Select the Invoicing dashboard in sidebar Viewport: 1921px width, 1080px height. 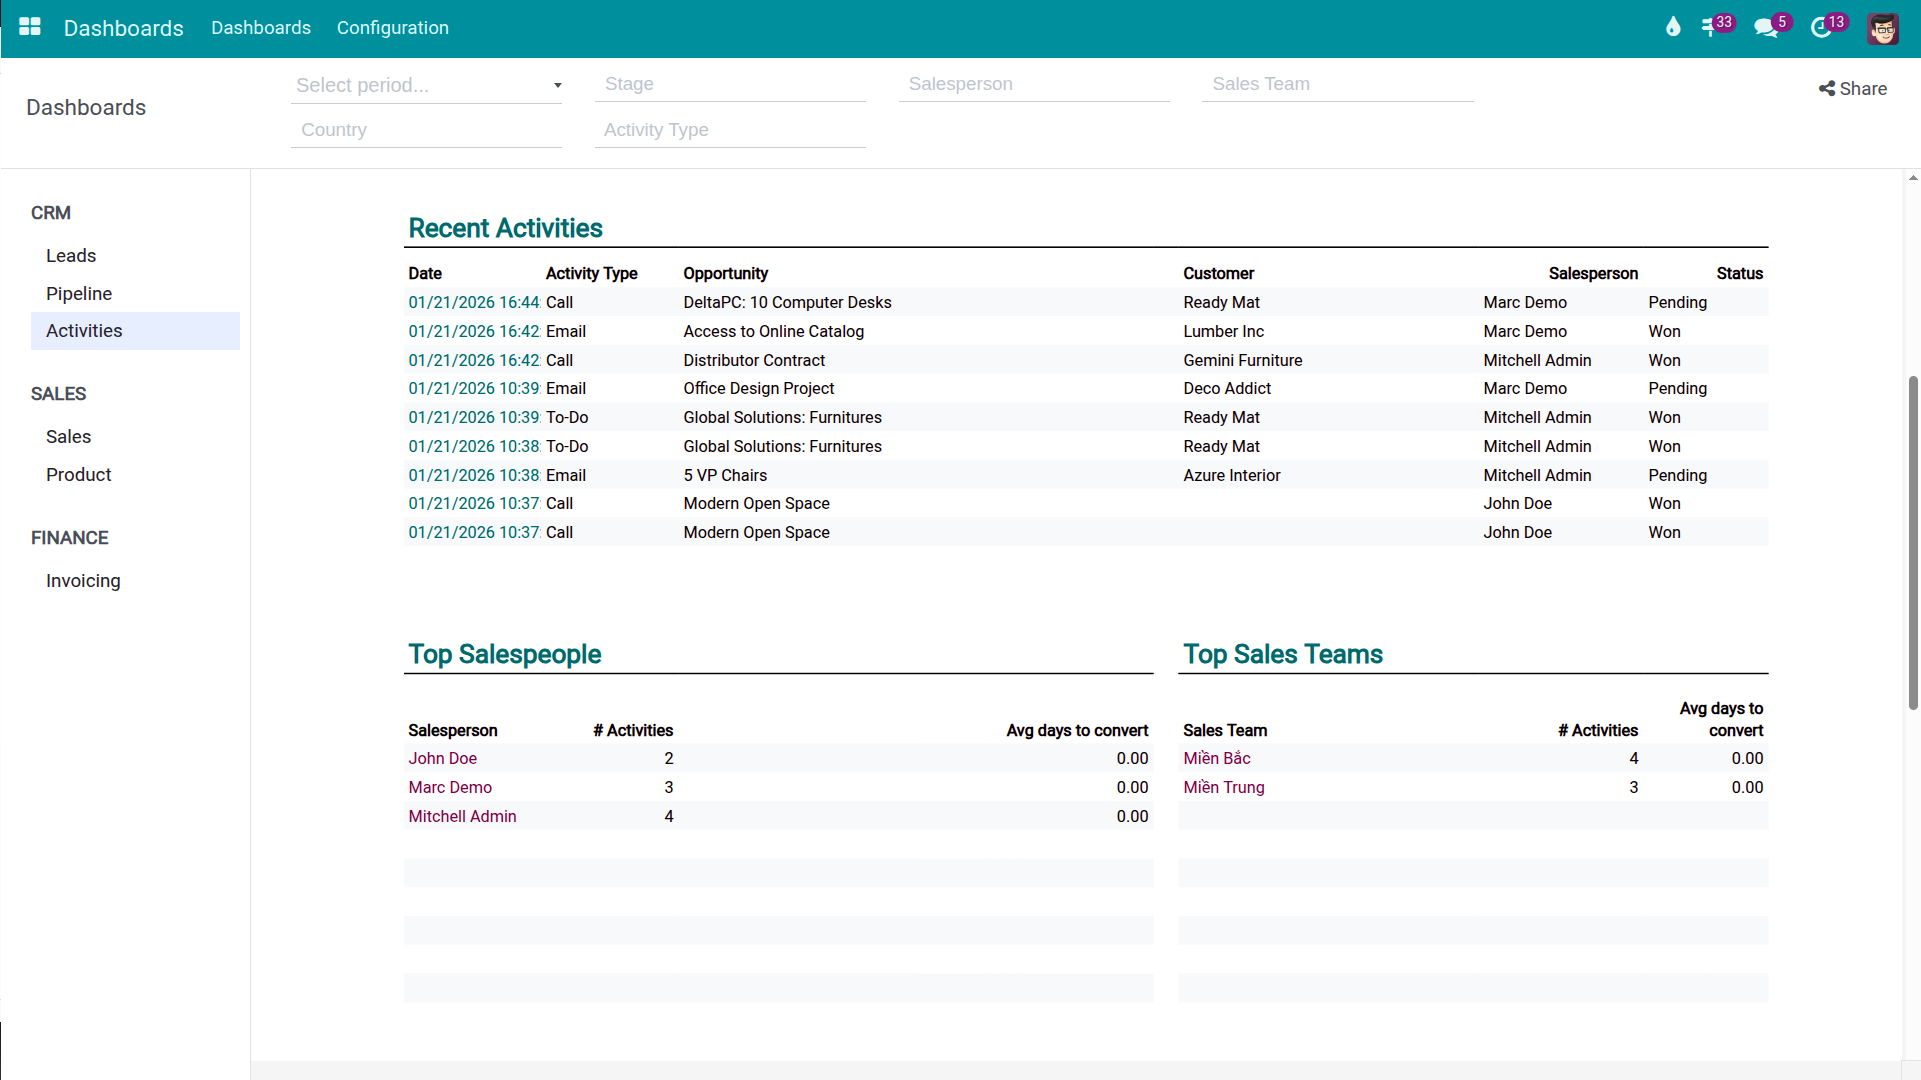pyautogui.click(x=83, y=581)
